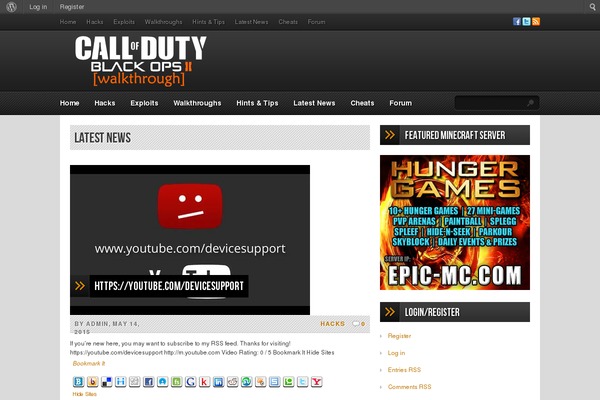Open Latest News in the main navigation

click(314, 103)
